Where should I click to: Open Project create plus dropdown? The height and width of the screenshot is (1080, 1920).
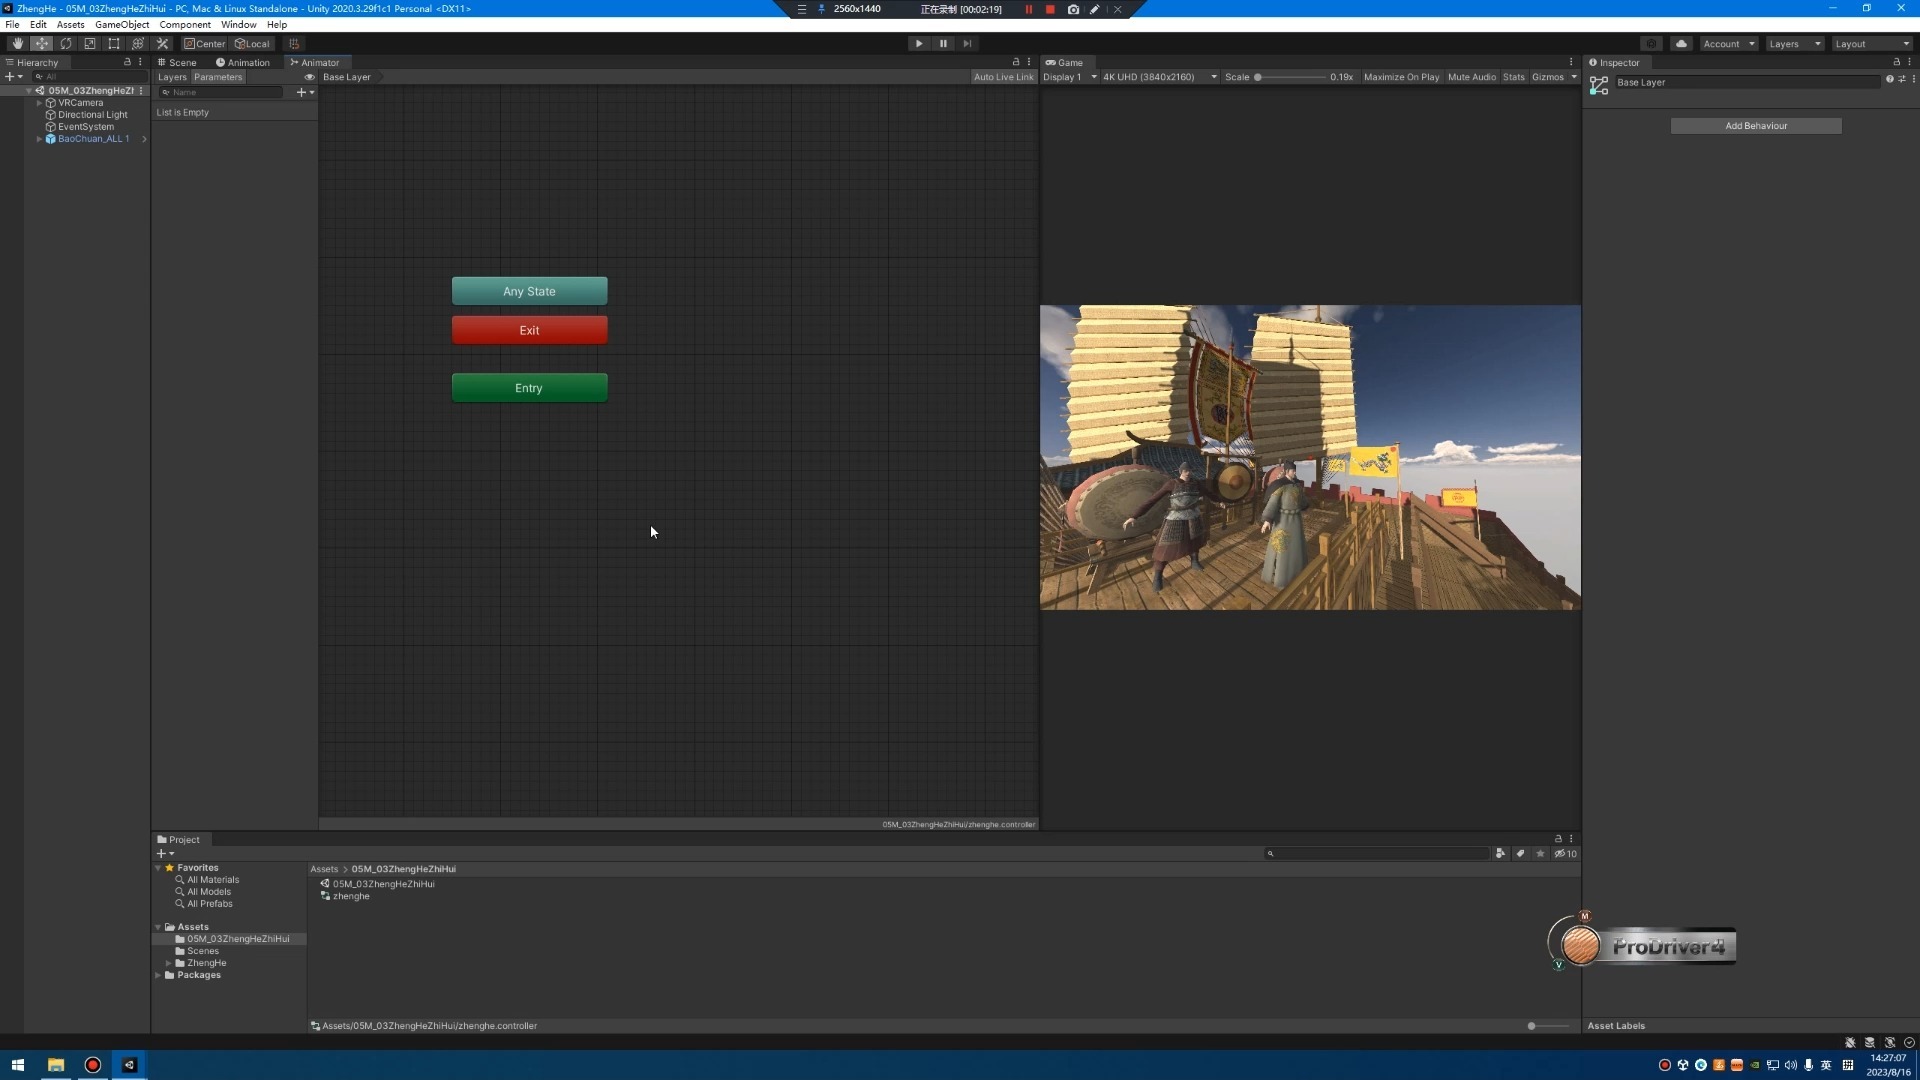tap(165, 854)
